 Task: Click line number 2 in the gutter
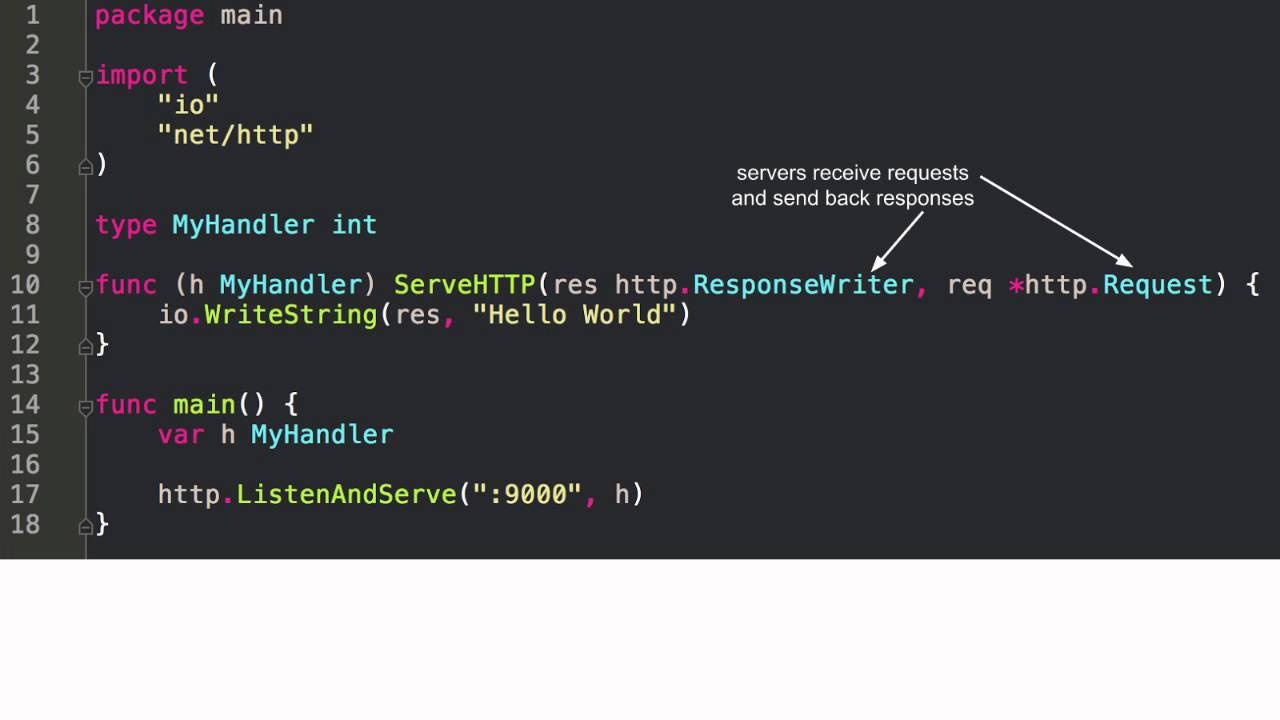[x=32, y=45]
